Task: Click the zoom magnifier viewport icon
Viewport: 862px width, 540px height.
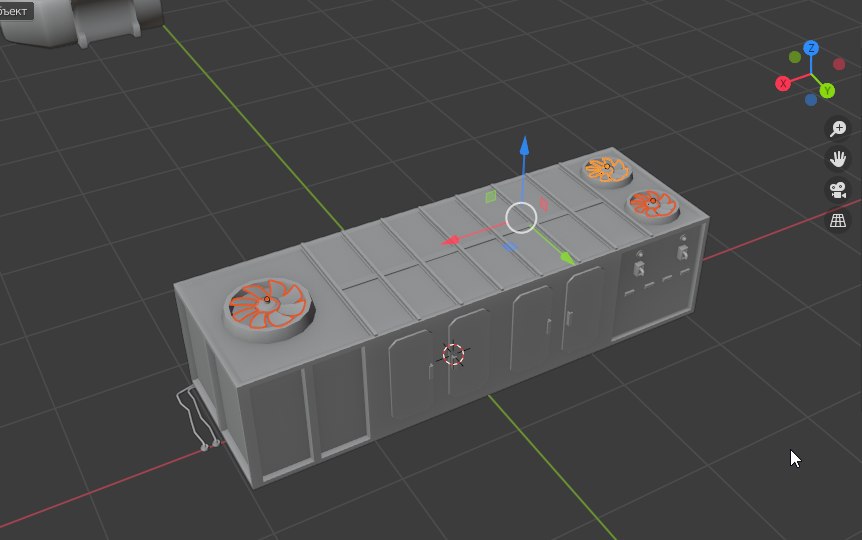Action: (x=838, y=129)
